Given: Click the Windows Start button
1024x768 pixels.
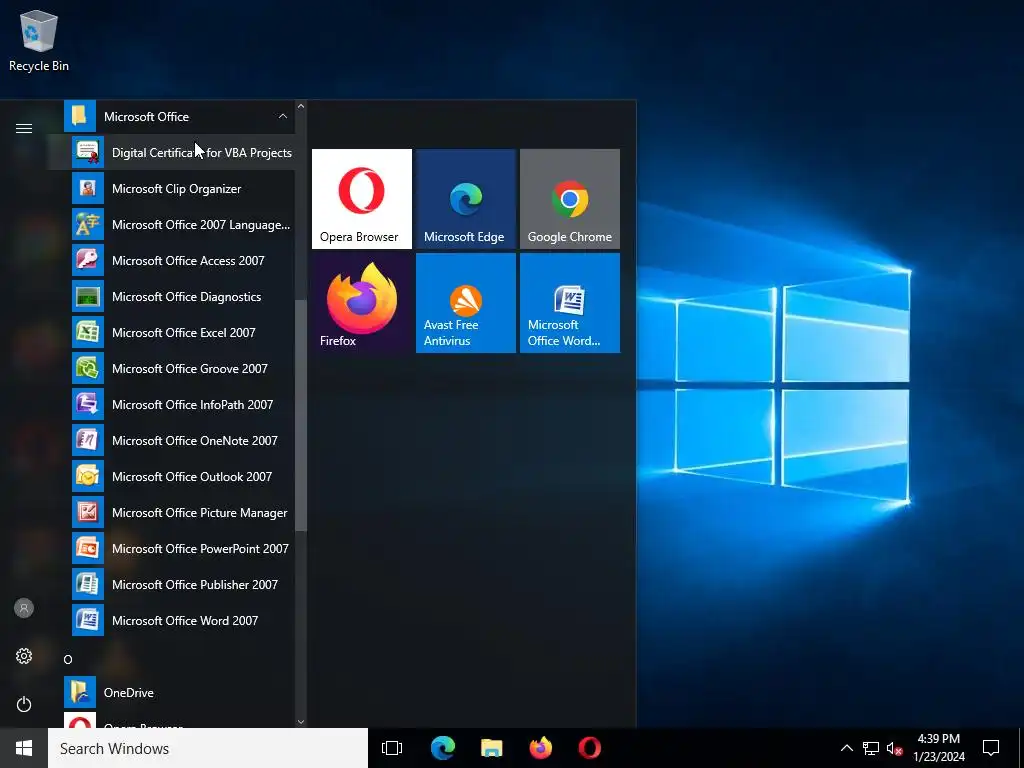Looking at the screenshot, I should 24,748.
